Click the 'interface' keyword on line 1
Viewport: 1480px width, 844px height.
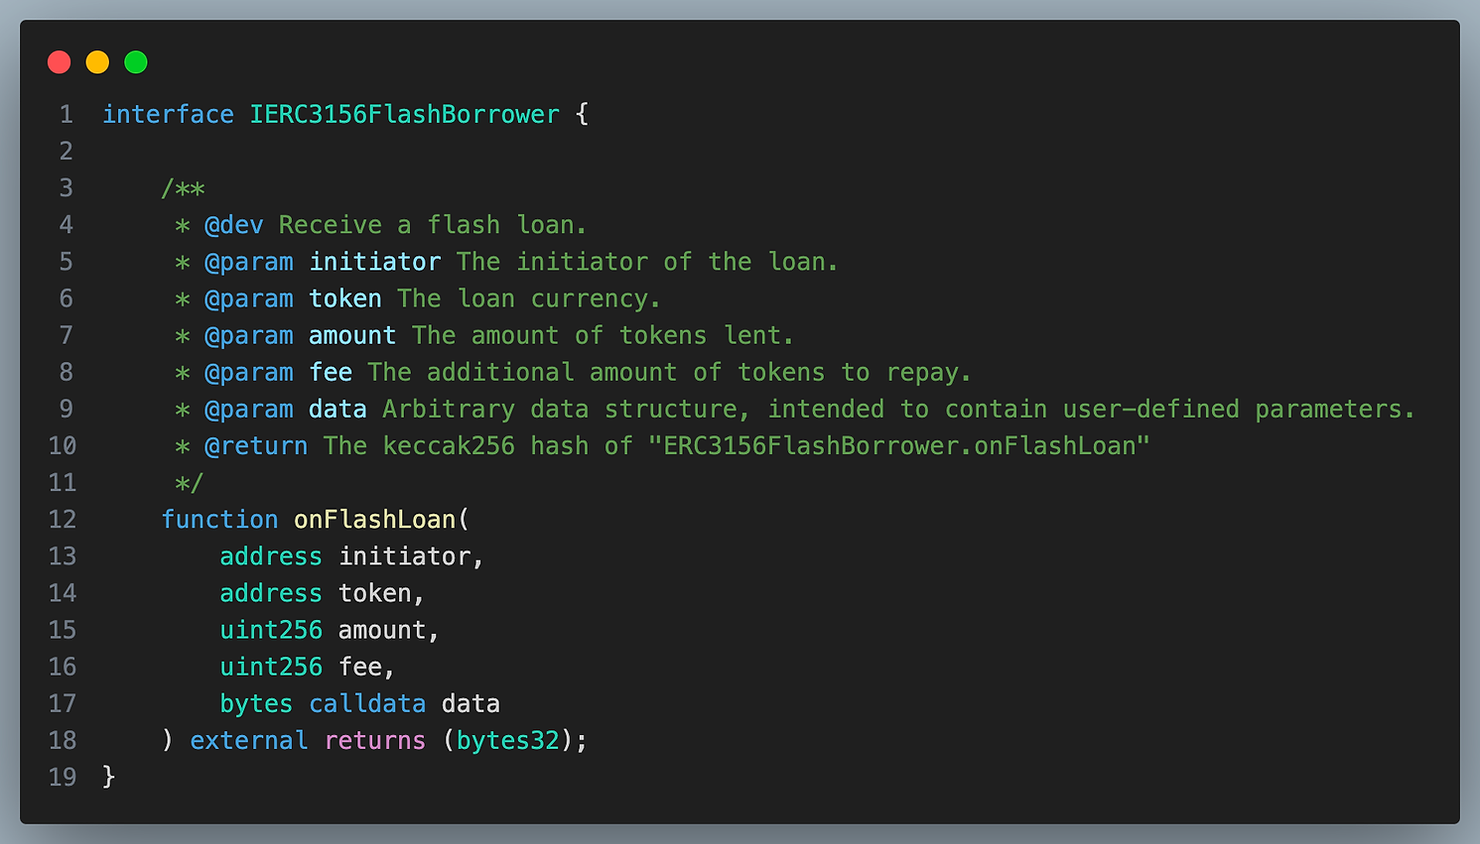click(168, 115)
